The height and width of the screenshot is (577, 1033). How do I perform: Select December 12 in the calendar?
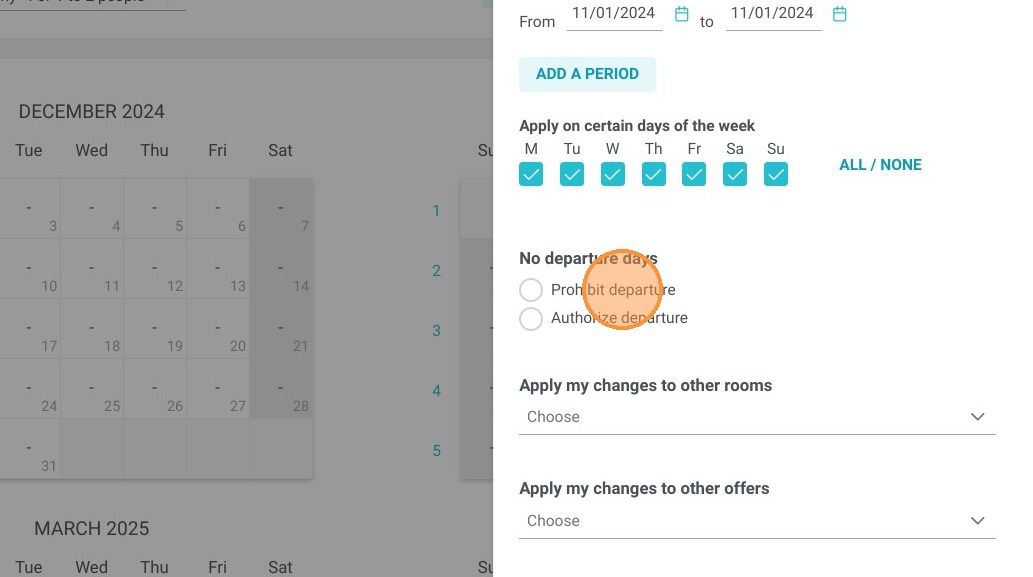pyautogui.click(x=155, y=269)
